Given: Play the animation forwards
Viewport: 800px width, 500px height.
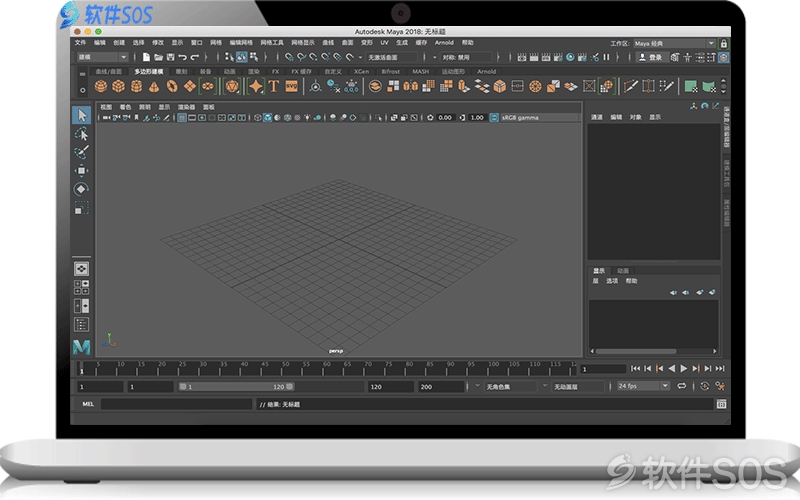Looking at the screenshot, I should pos(684,368).
